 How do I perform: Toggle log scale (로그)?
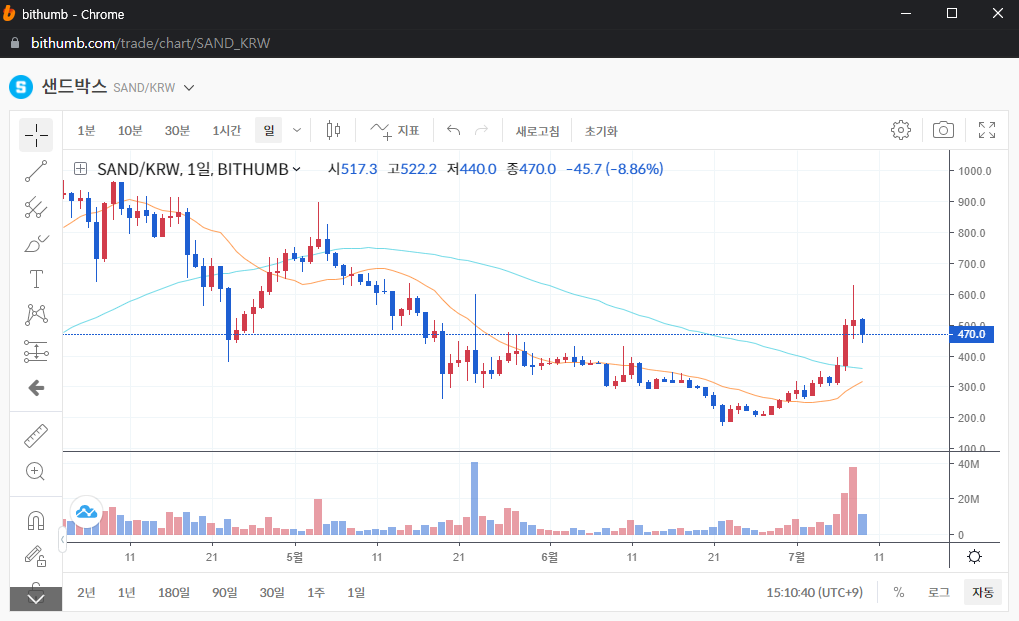tap(939, 592)
